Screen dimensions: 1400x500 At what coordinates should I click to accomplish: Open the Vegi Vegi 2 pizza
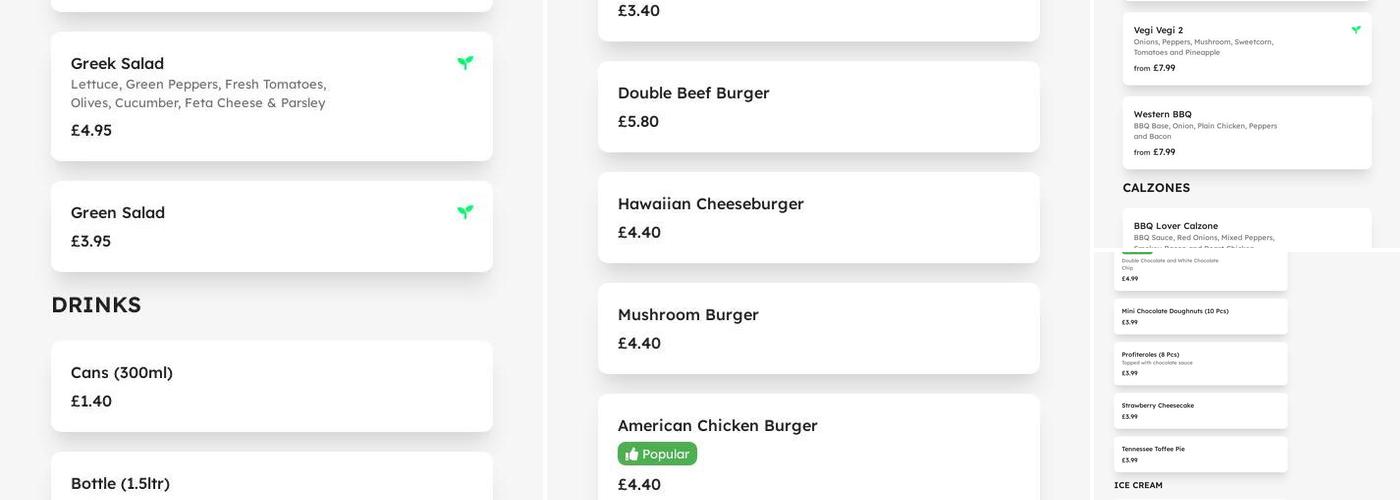point(1246,48)
